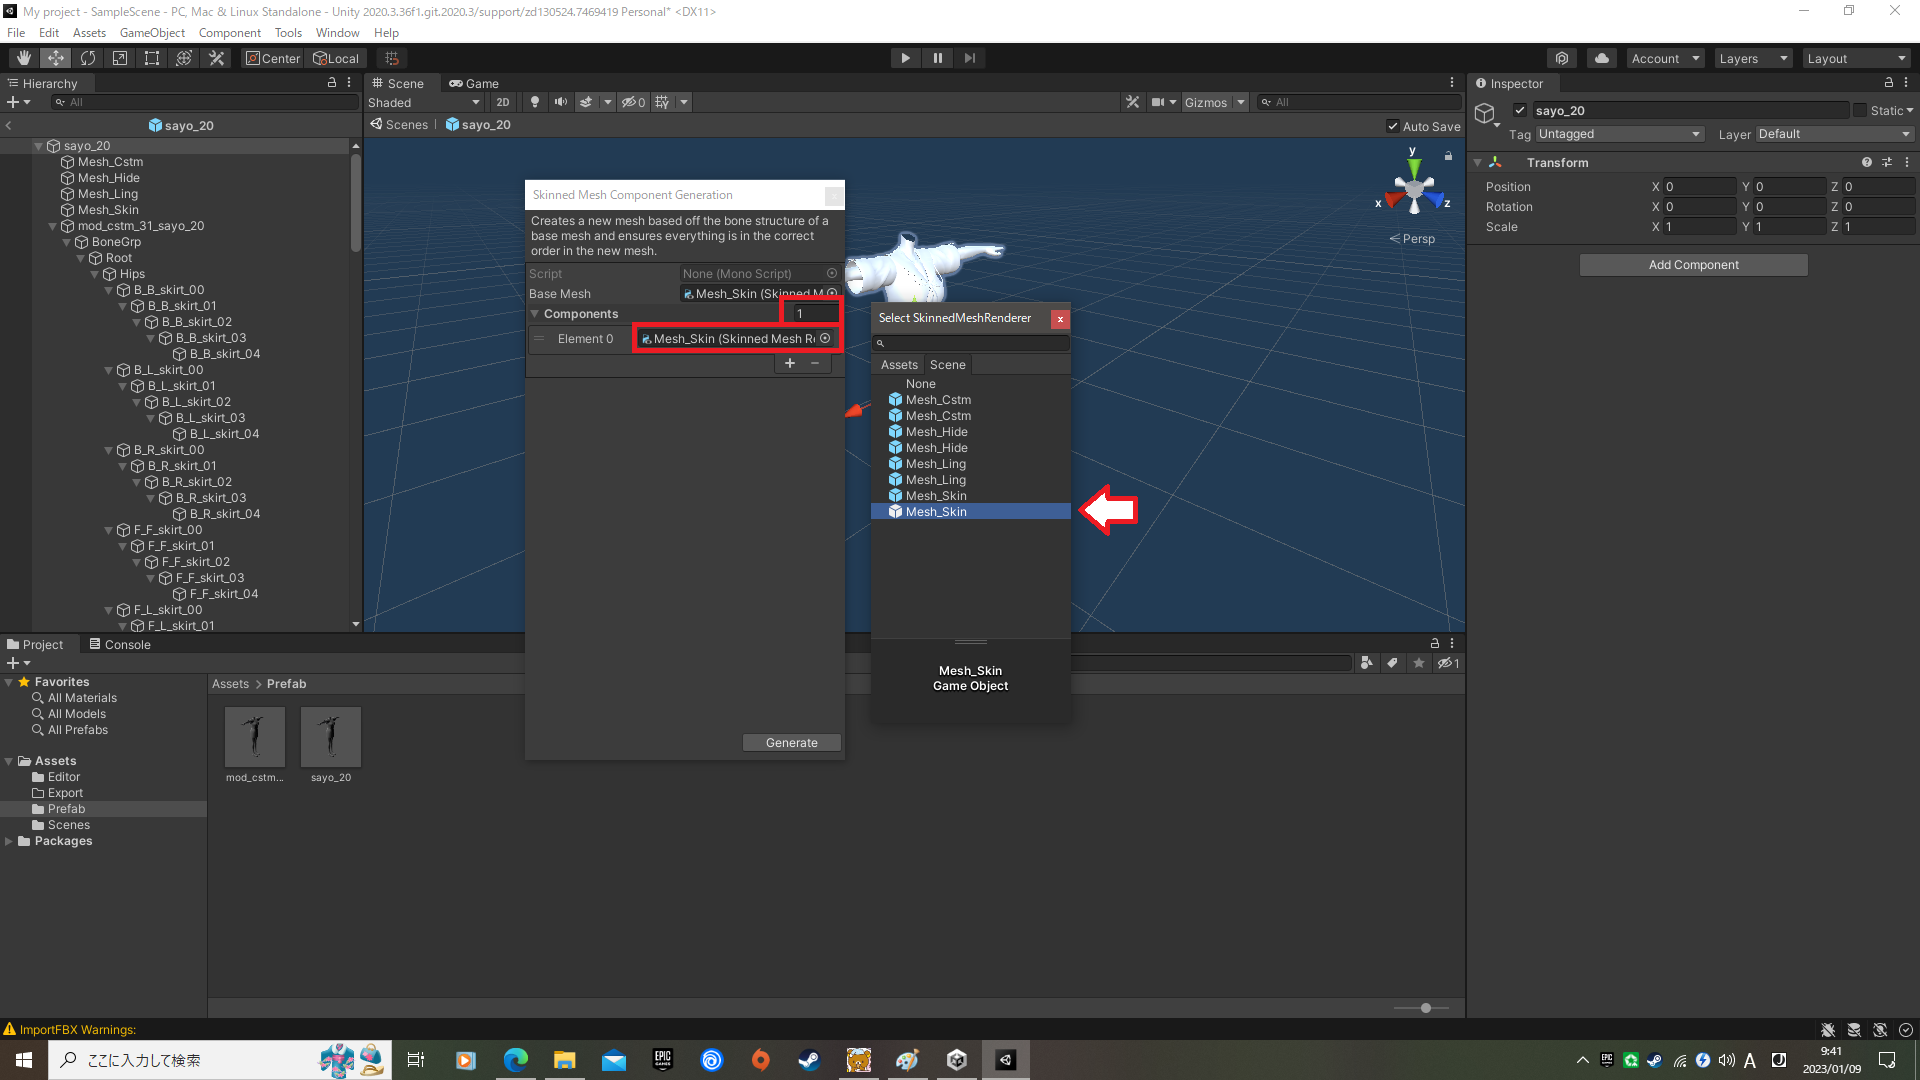1920x1080 pixels.
Task: Toggle scene grid visibility icon
Action: (x=662, y=102)
